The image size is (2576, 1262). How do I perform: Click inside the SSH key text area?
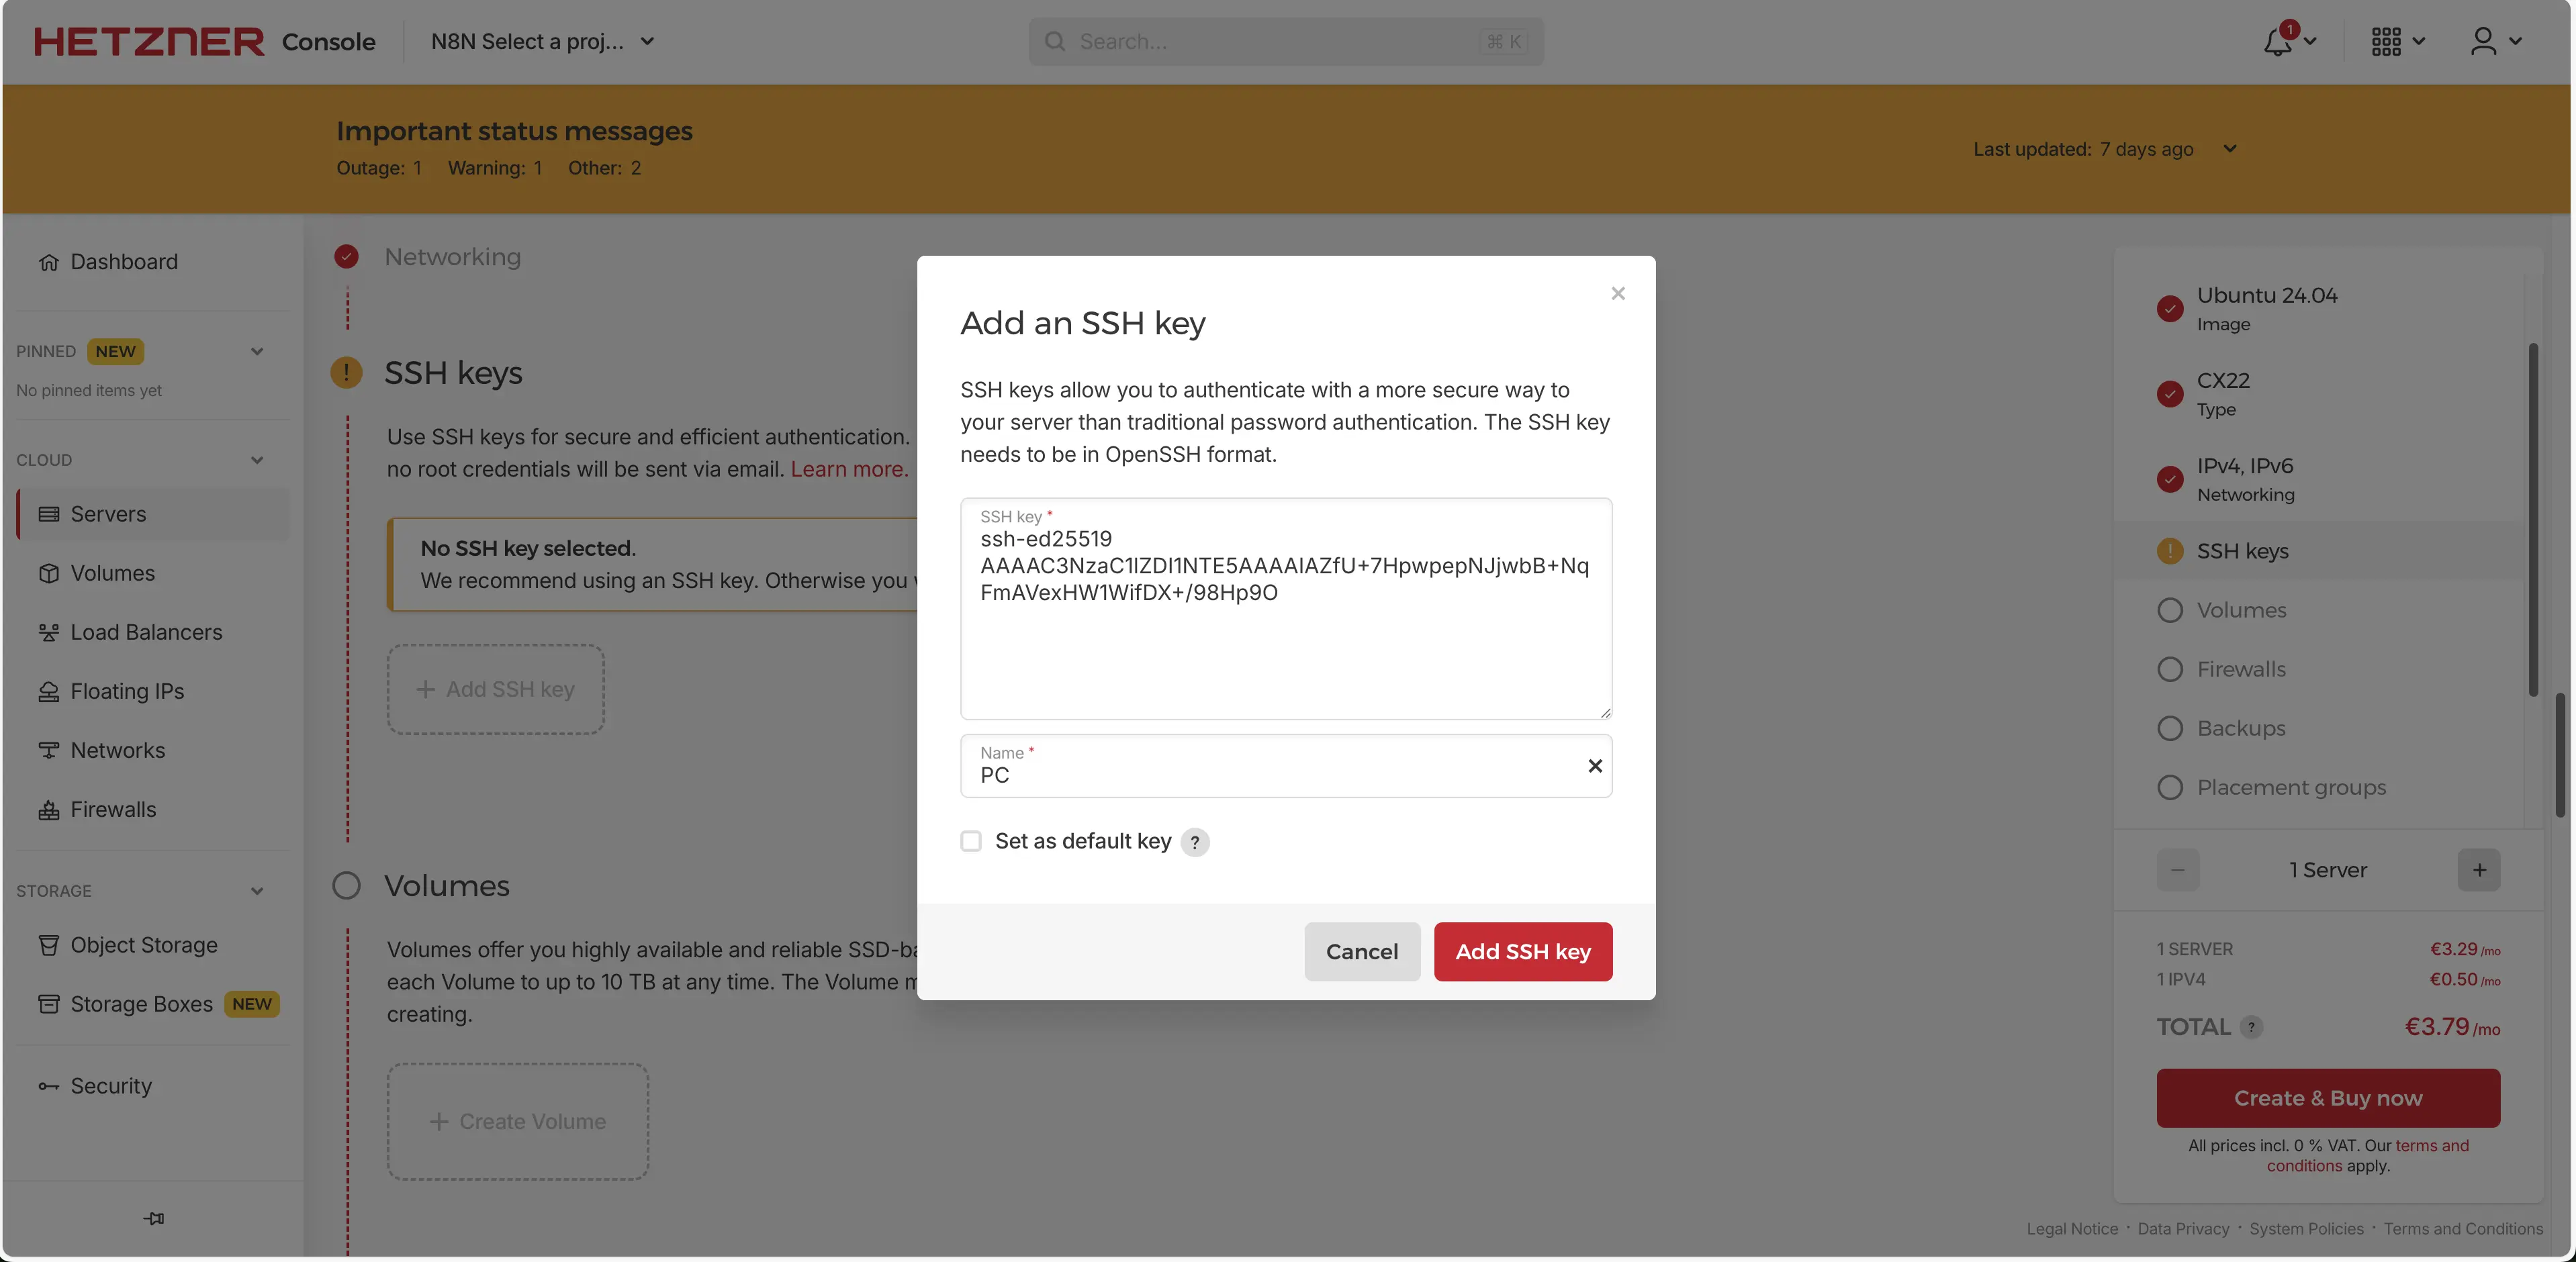pos(1285,650)
